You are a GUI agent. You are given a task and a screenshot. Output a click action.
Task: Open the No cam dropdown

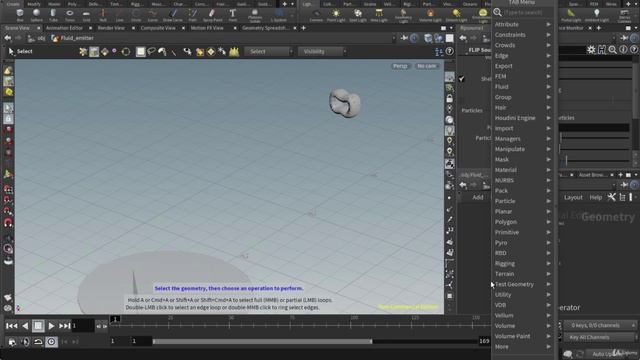click(427, 66)
